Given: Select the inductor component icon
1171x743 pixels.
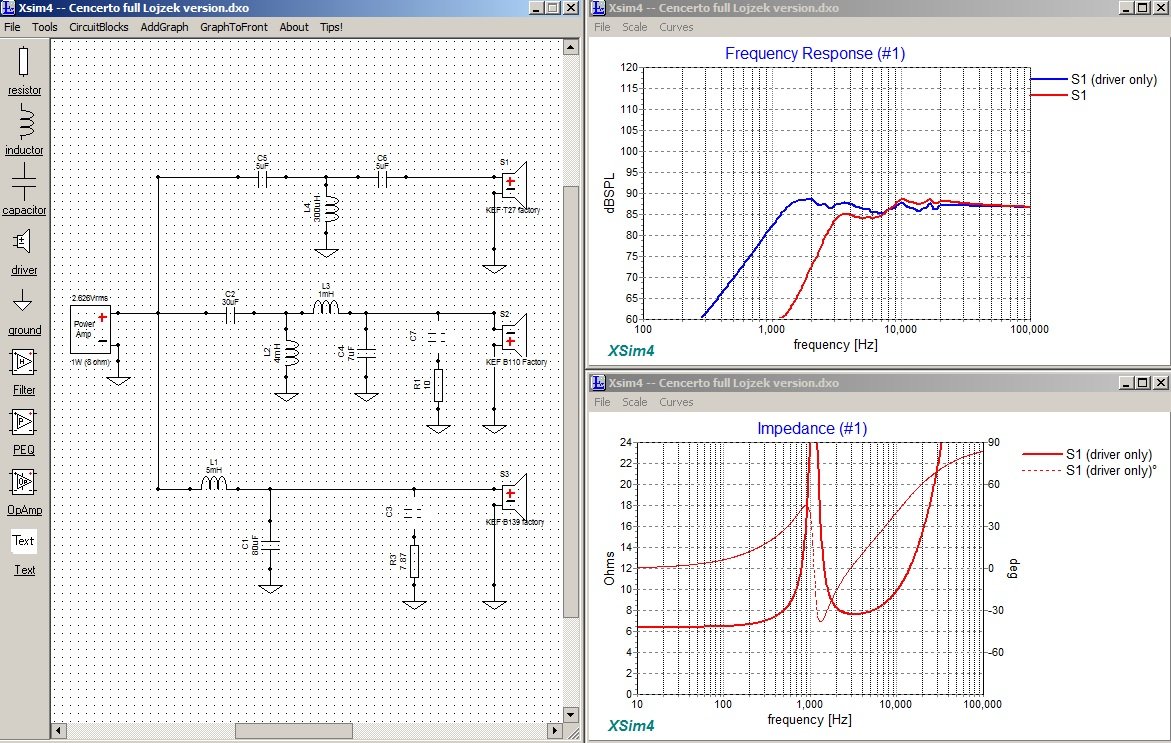Looking at the screenshot, I should pos(25,121).
